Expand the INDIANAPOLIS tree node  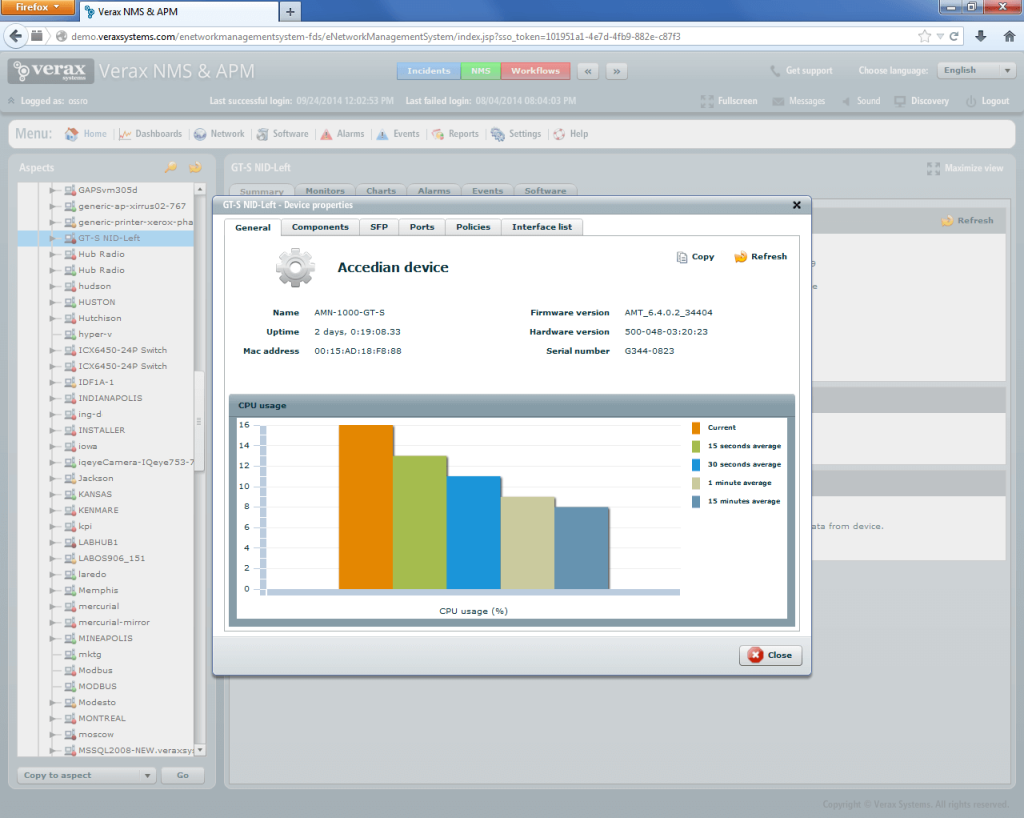[52, 398]
